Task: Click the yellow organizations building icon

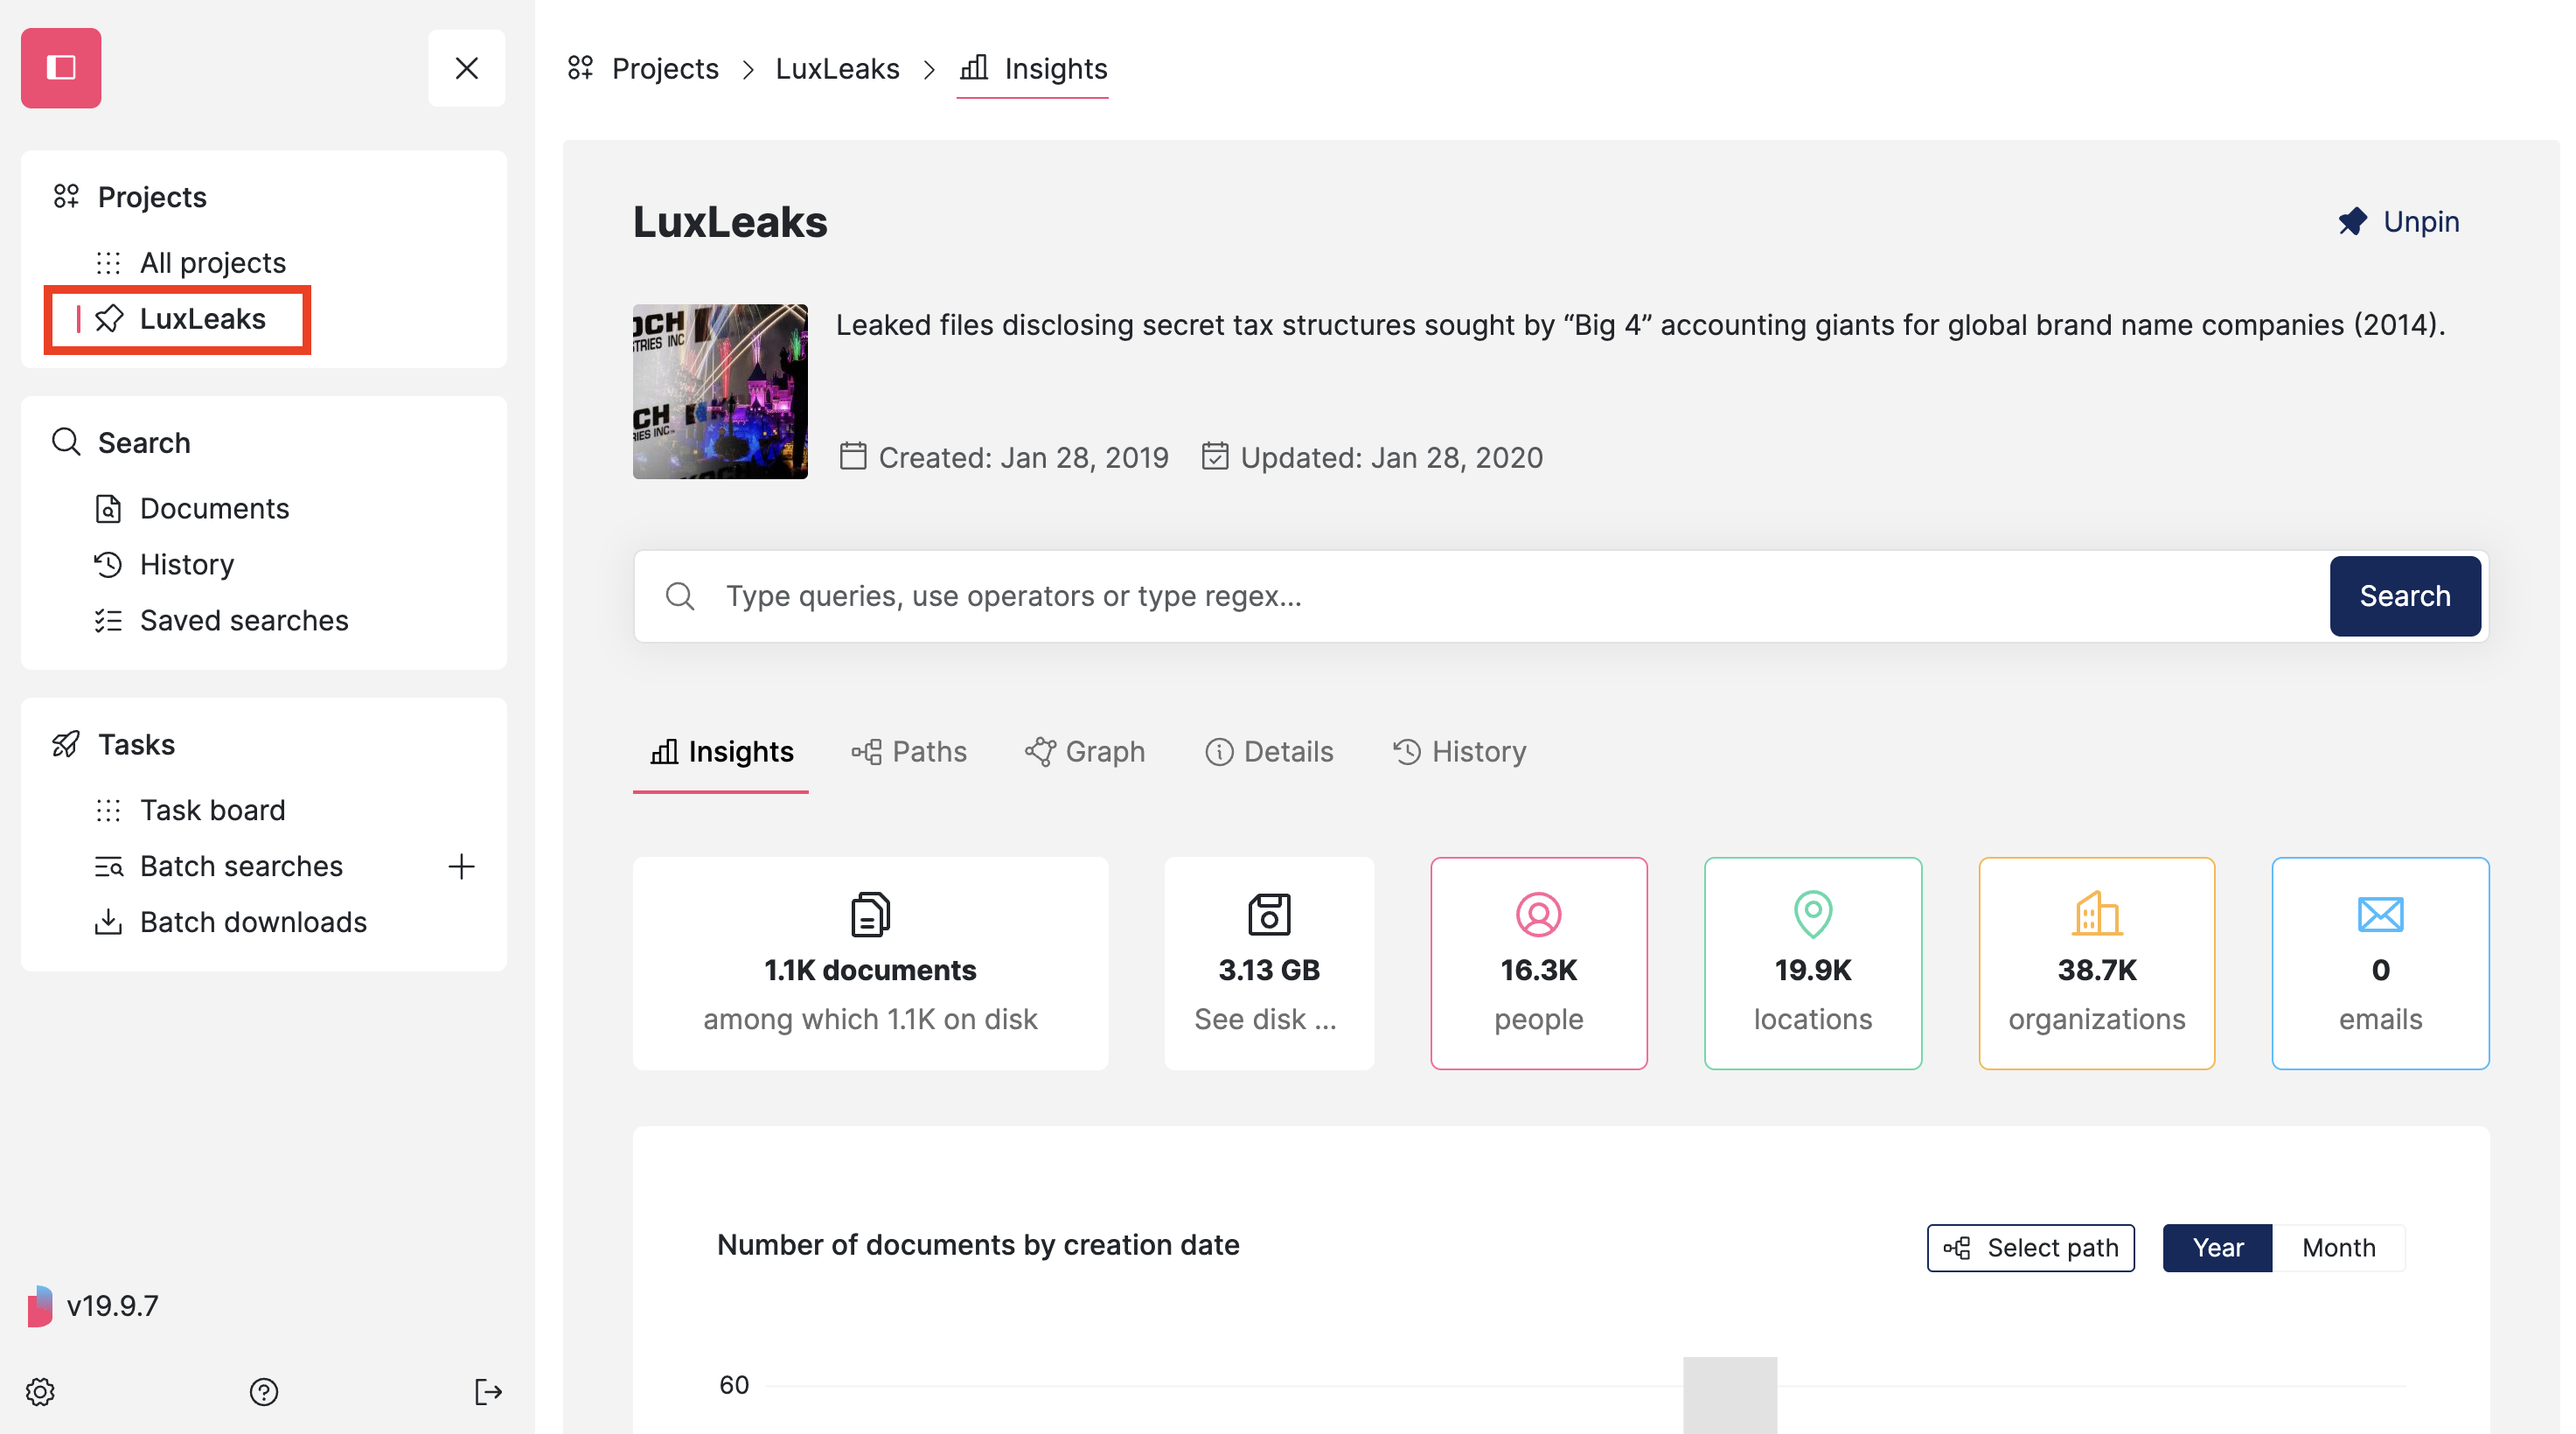Action: 2096,913
